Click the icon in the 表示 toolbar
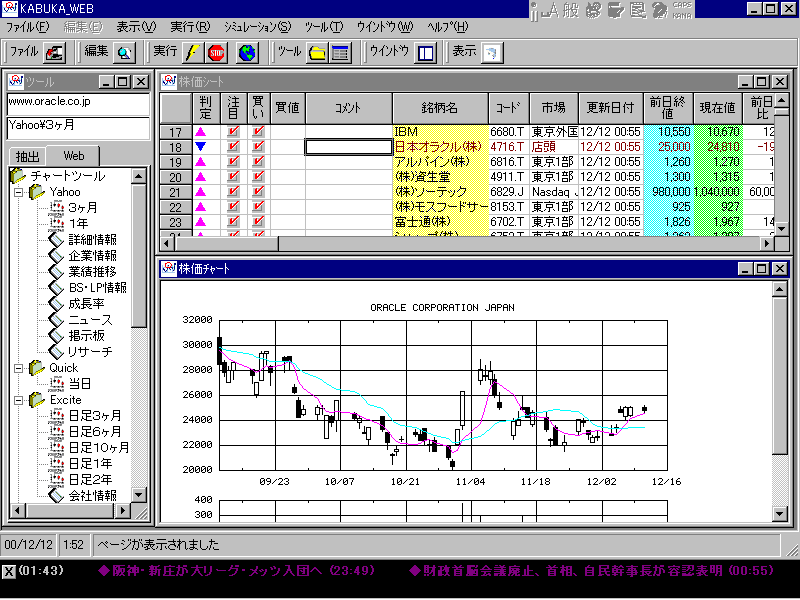Viewport: 800px width, 600px height. coord(492,53)
